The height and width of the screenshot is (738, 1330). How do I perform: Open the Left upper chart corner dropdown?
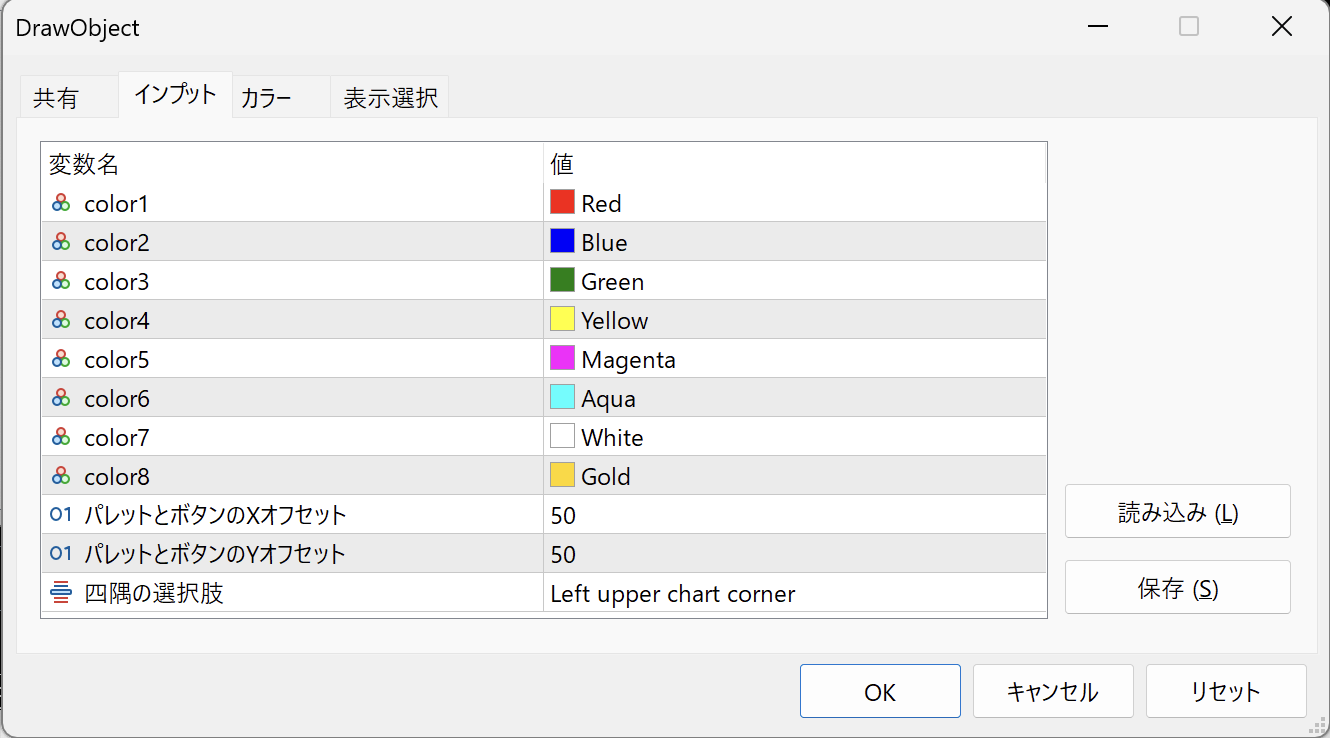(x=794, y=594)
